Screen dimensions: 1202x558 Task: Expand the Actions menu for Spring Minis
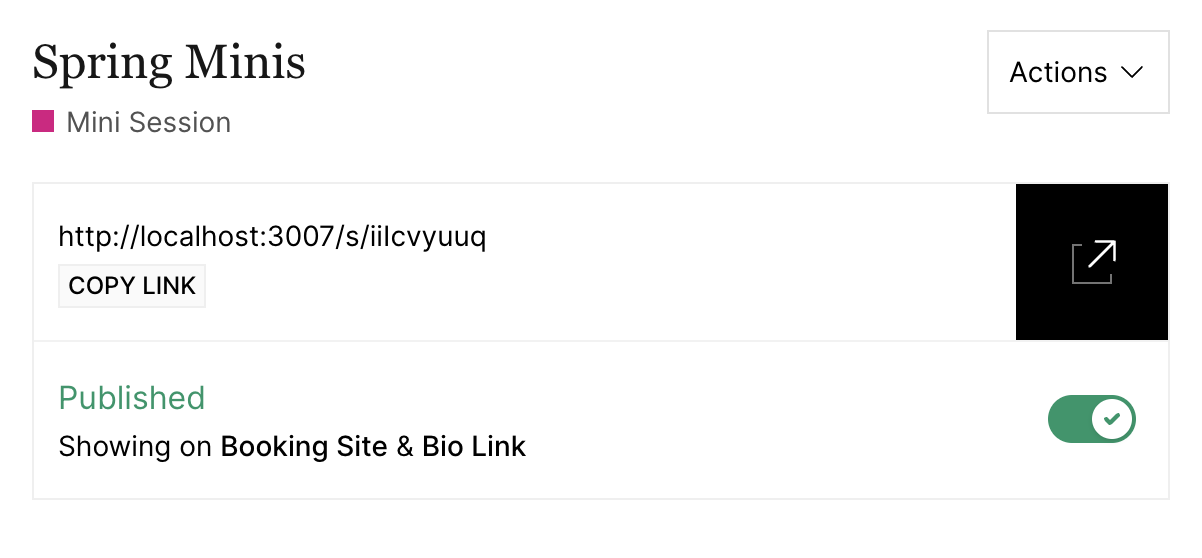click(1078, 72)
